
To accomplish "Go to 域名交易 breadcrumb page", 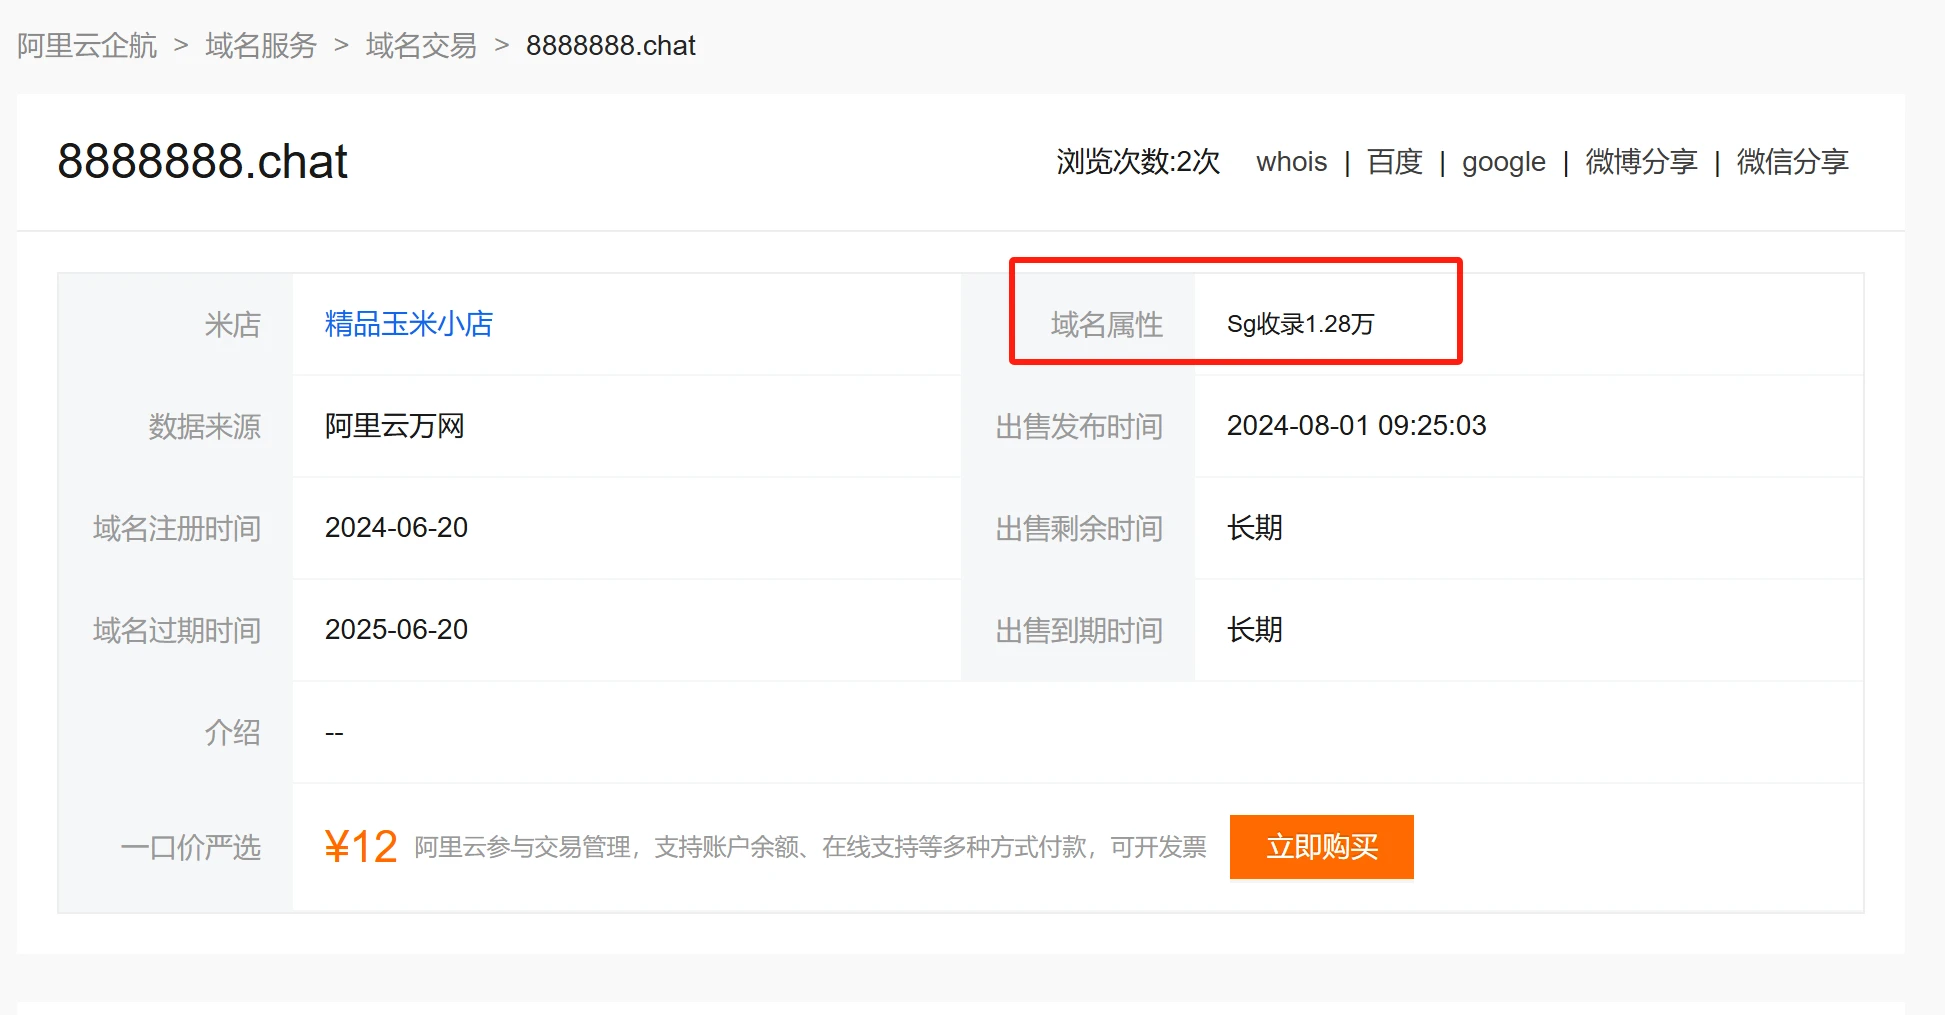I will [421, 46].
